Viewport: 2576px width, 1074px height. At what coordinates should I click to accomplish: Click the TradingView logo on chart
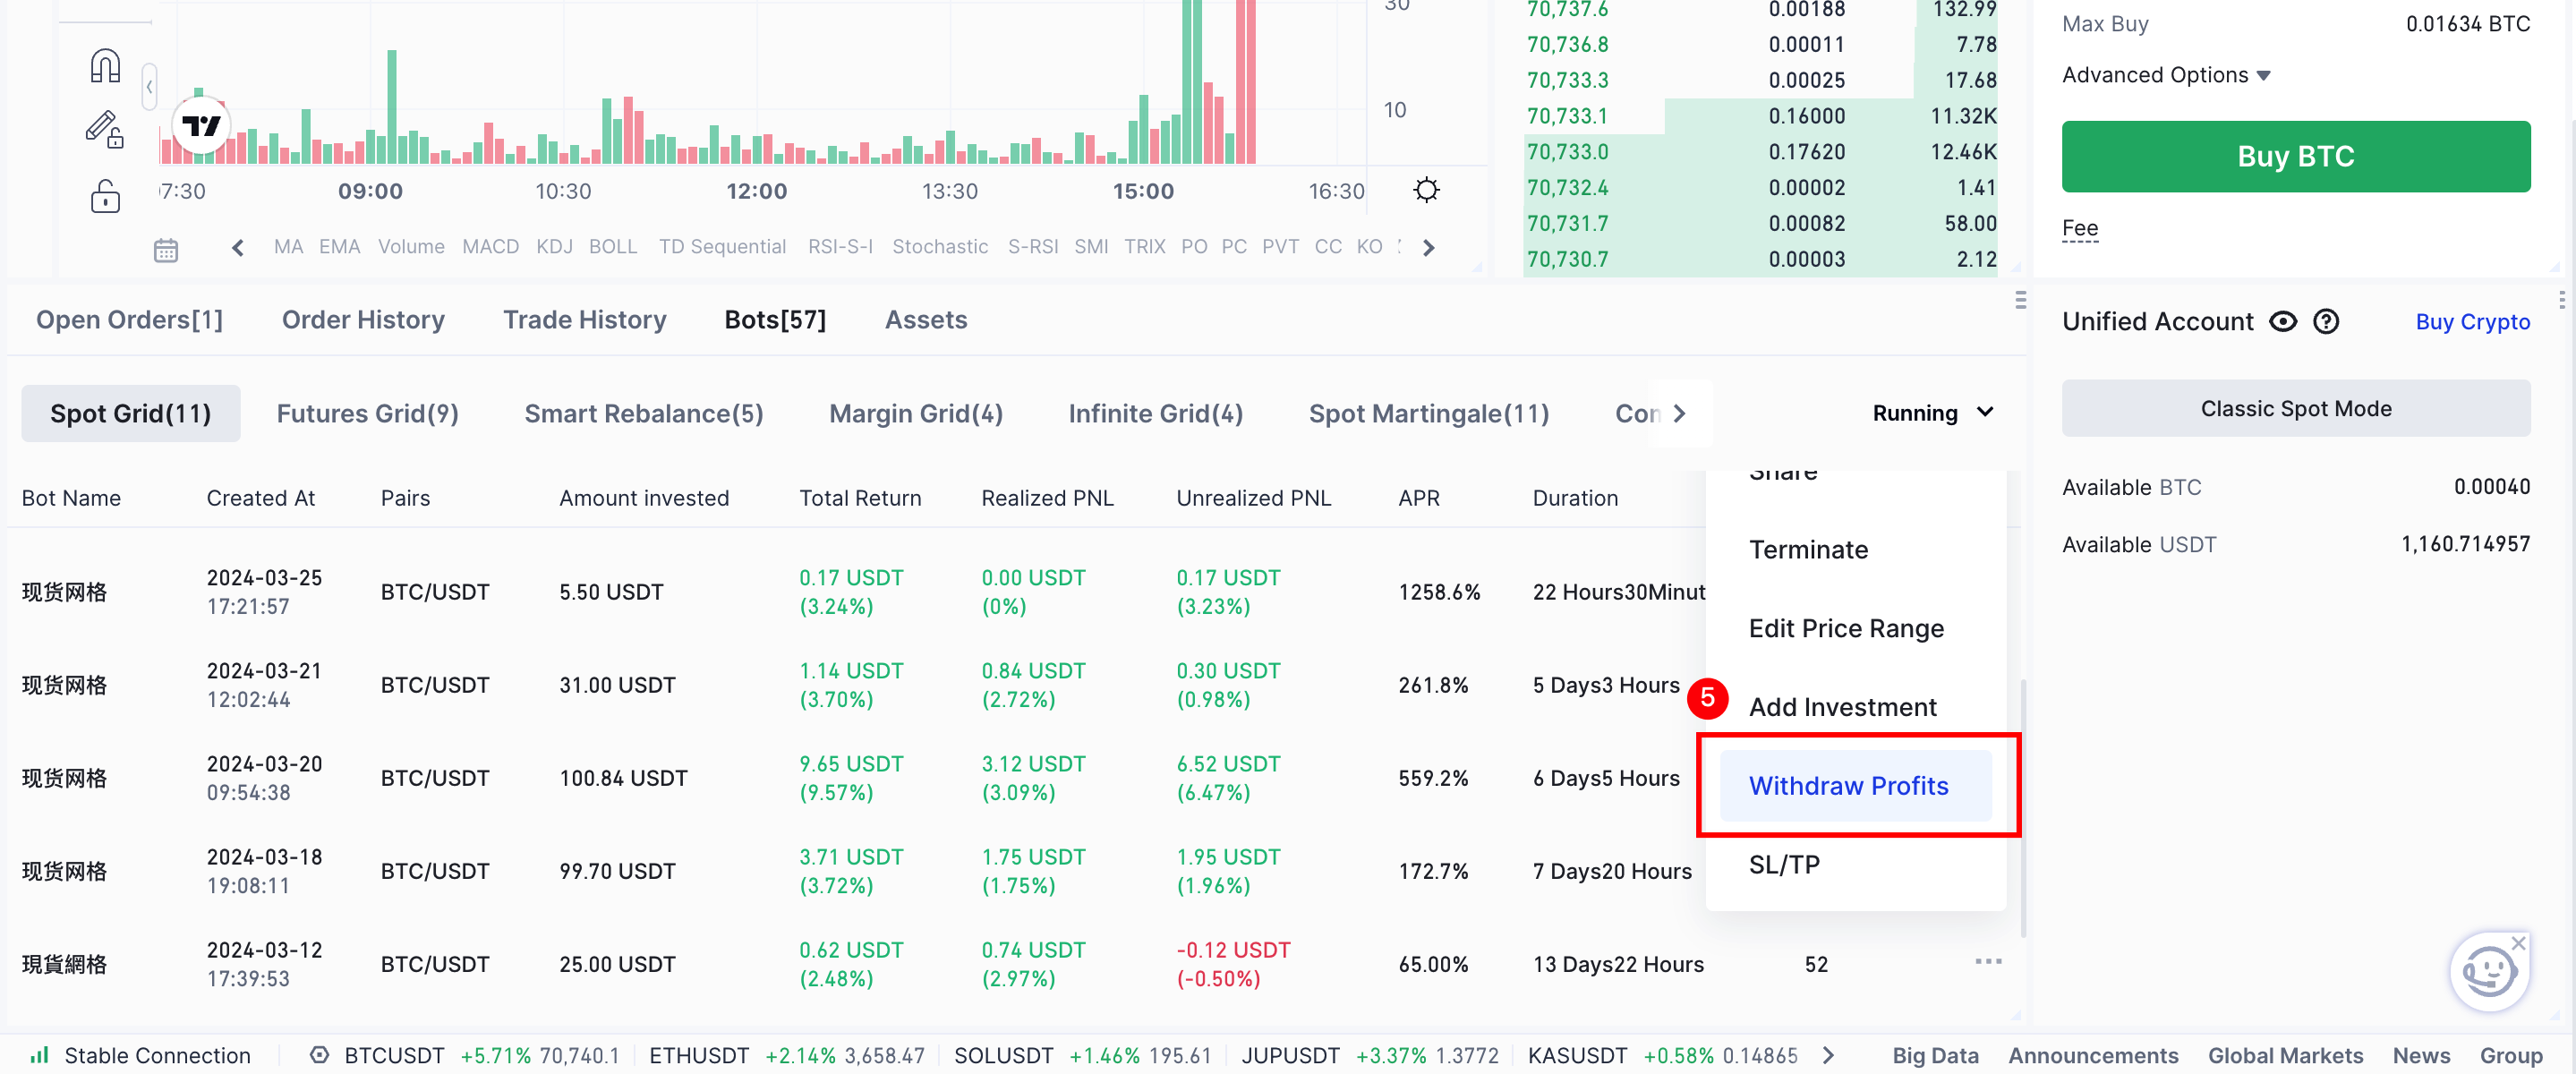(201, 126)
